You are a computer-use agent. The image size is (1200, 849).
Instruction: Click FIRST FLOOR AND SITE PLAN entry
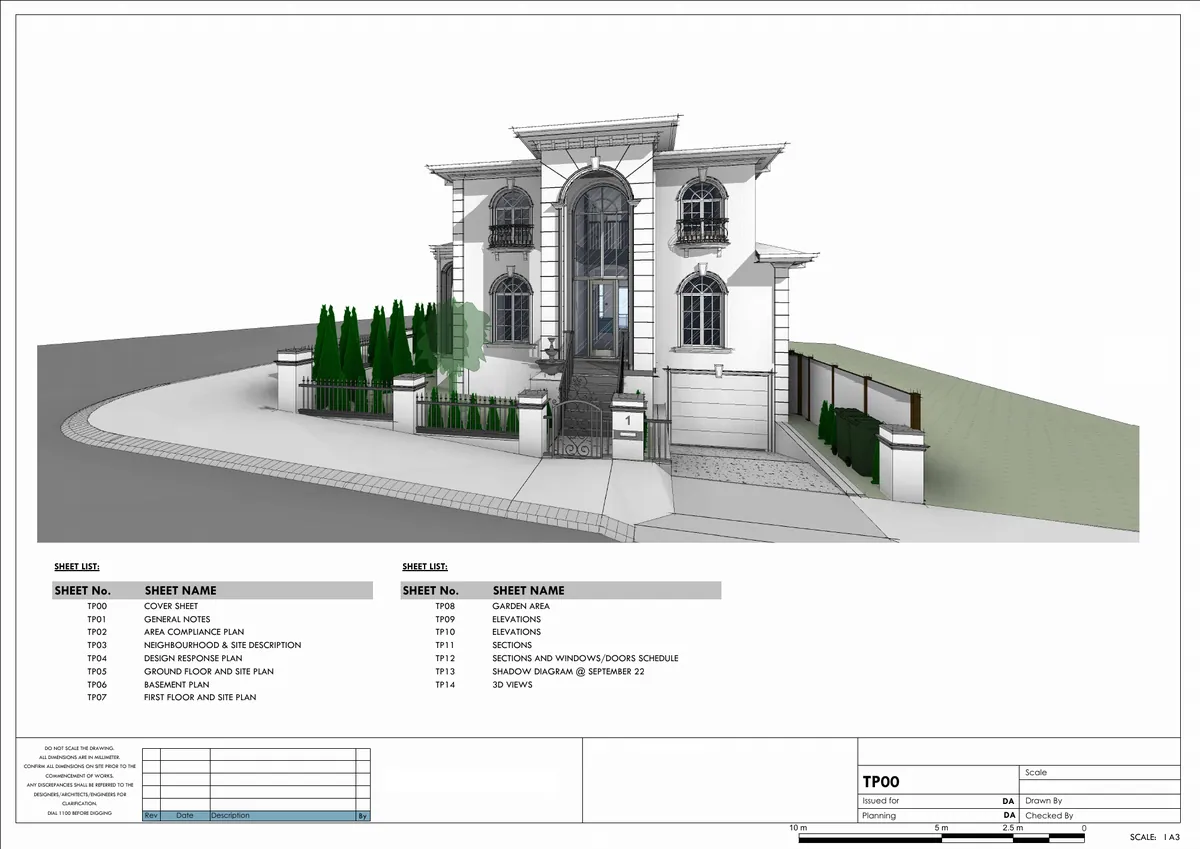pyautogui.click(x=200, y=697)
